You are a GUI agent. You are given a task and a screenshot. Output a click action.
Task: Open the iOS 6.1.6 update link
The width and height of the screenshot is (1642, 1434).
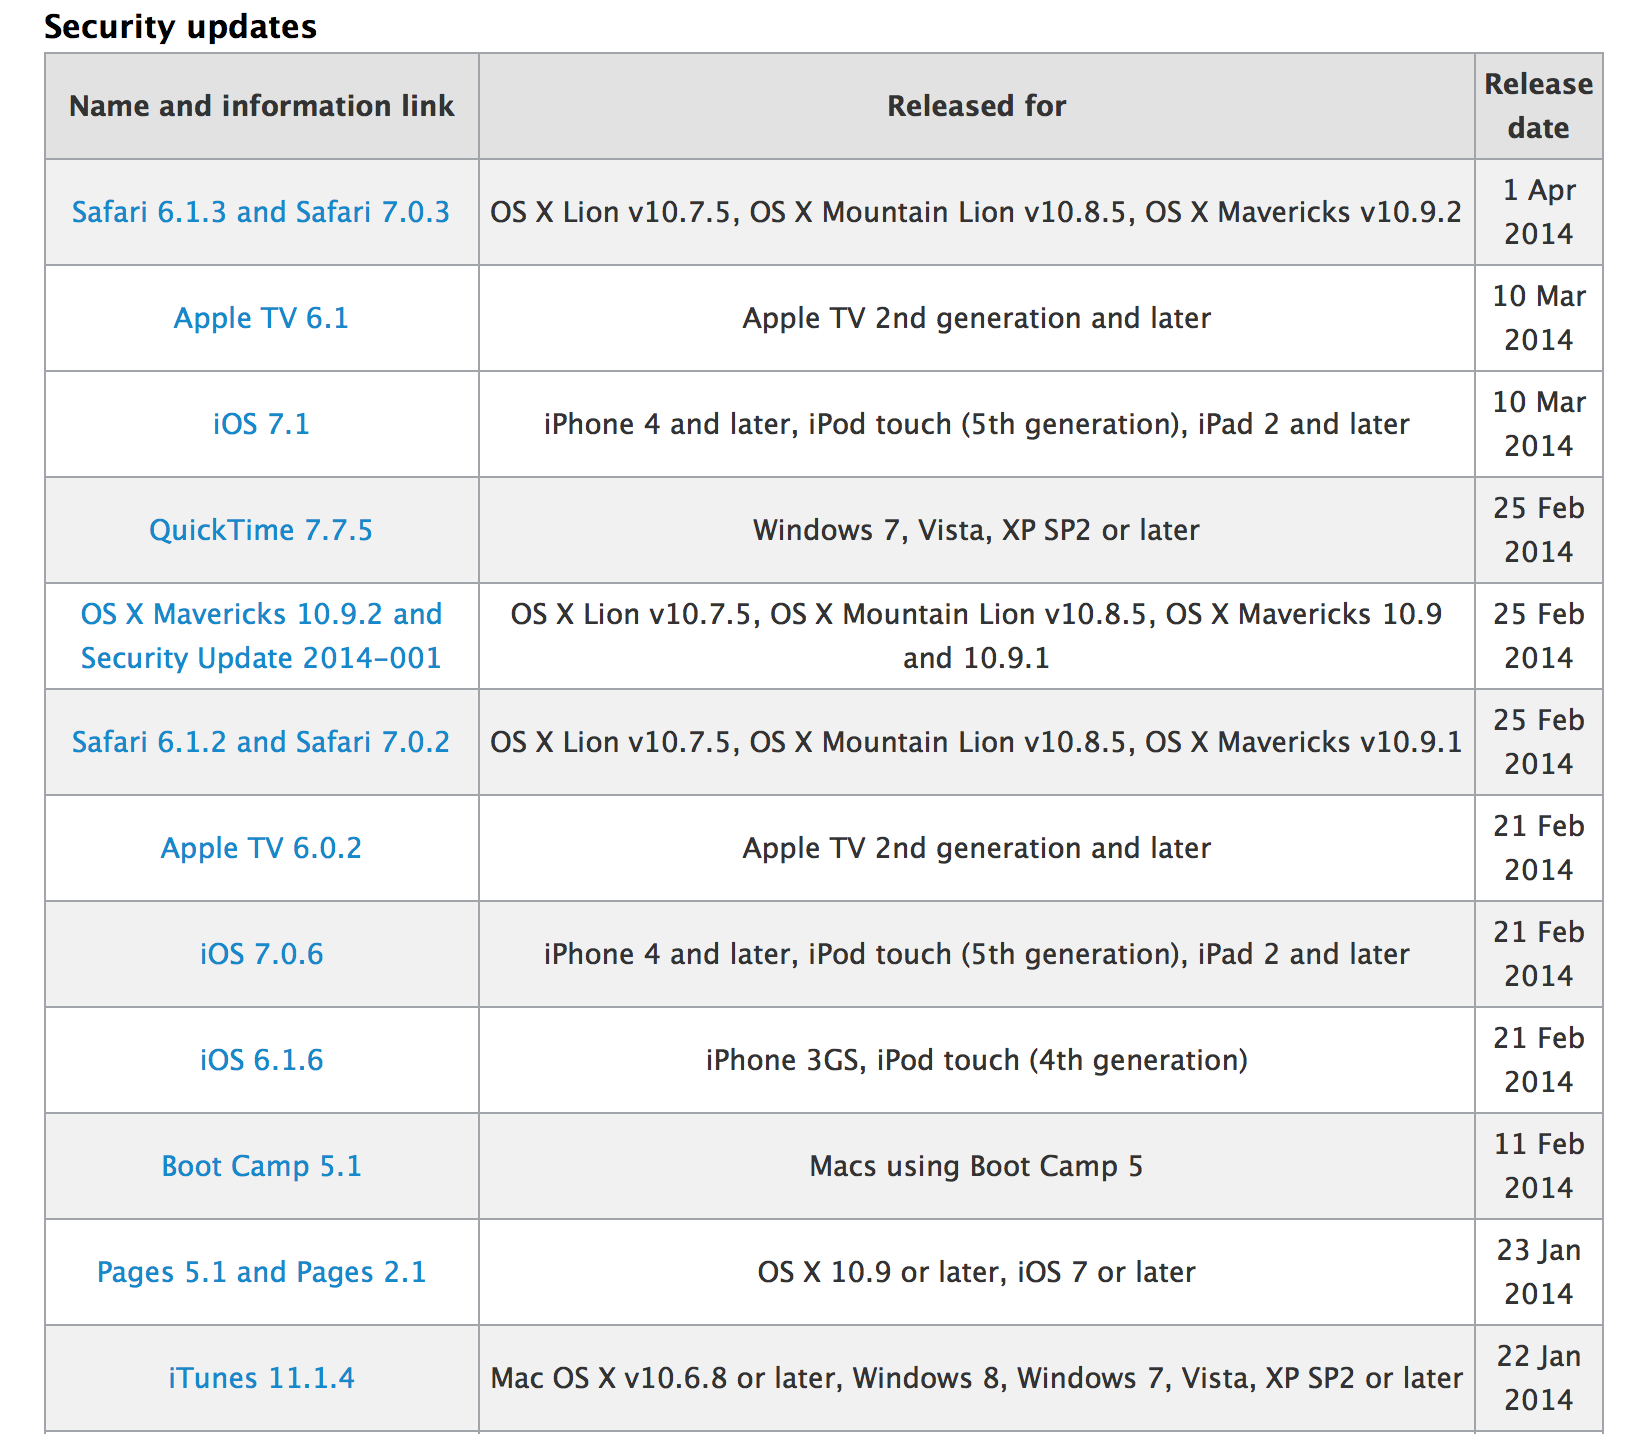pyautogui.click(x=261, y=1060)
